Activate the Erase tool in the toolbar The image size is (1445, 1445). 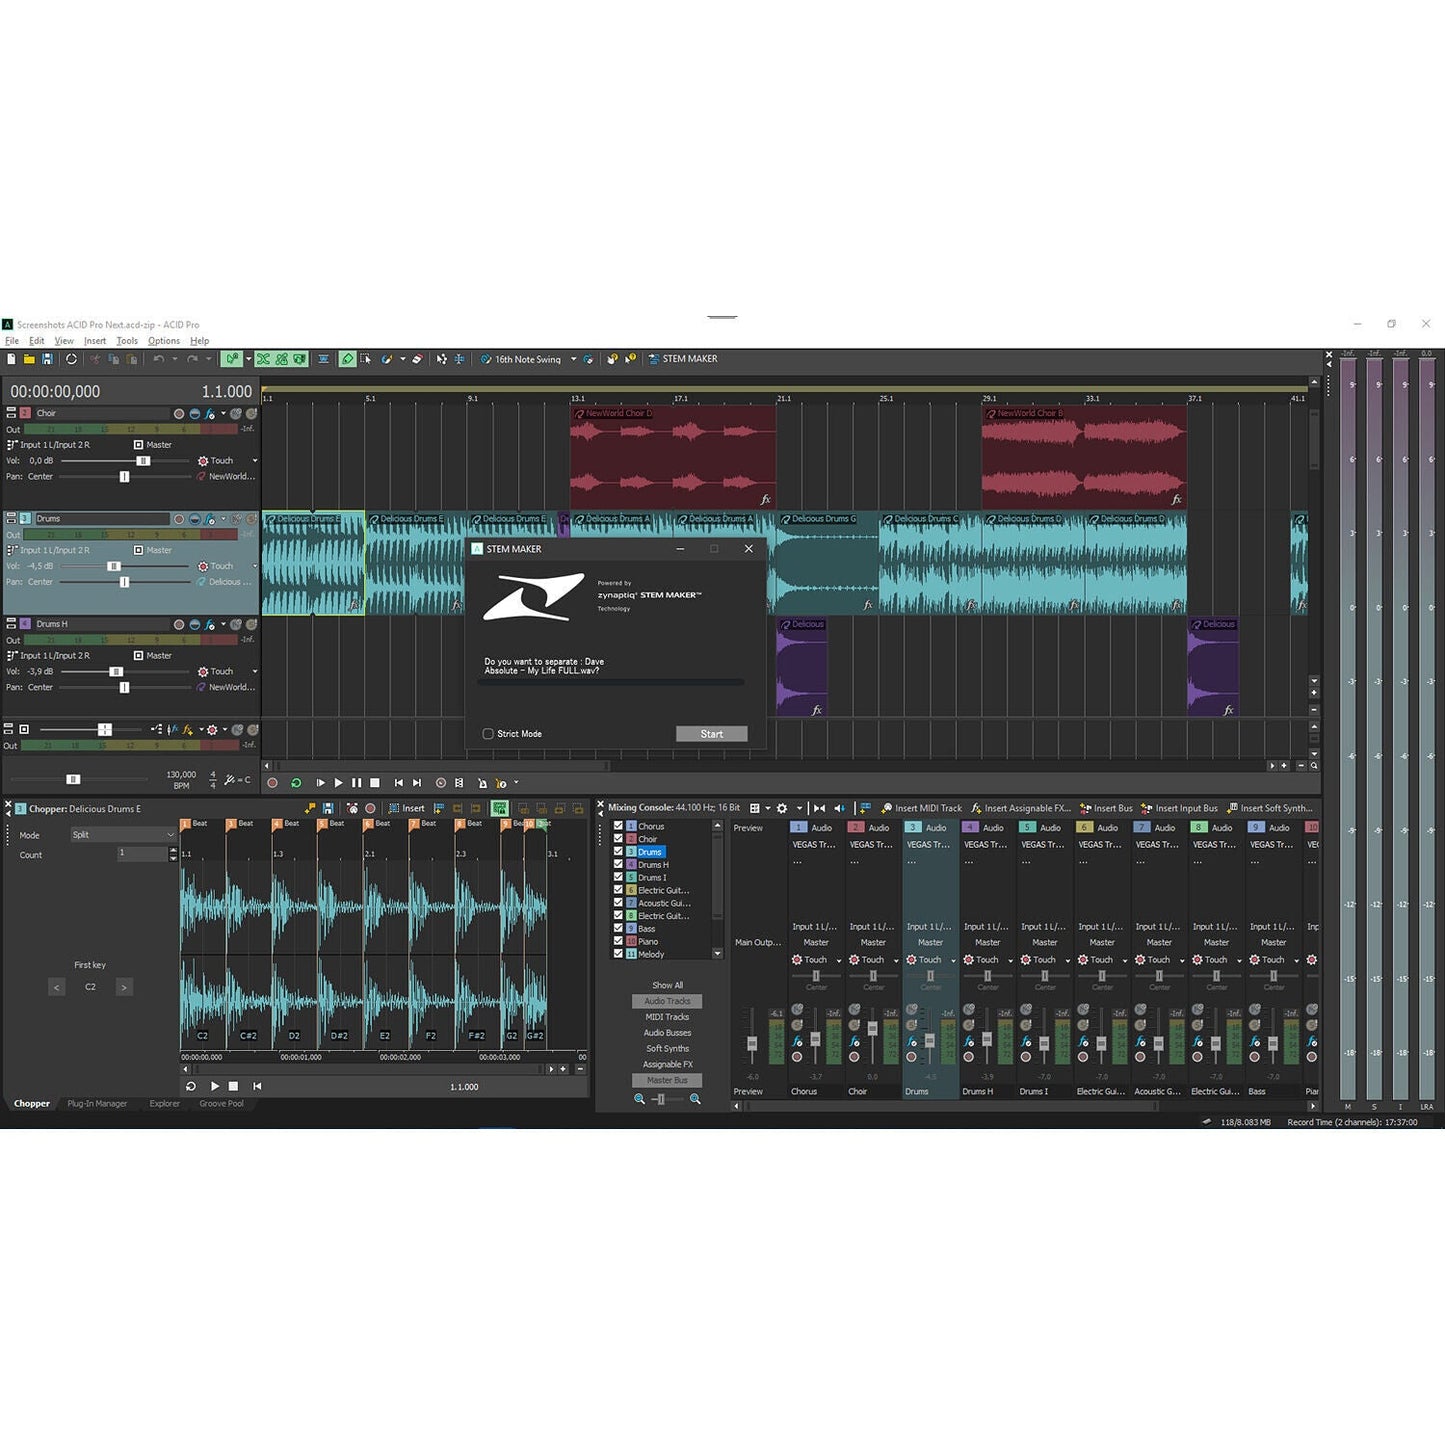417,359
